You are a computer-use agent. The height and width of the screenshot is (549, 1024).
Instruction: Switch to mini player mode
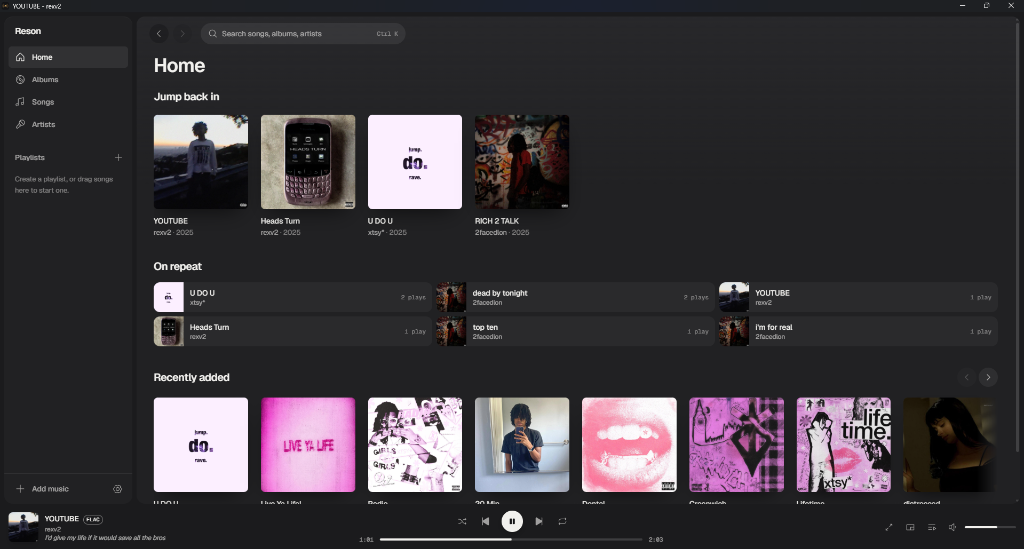point(910,527)
